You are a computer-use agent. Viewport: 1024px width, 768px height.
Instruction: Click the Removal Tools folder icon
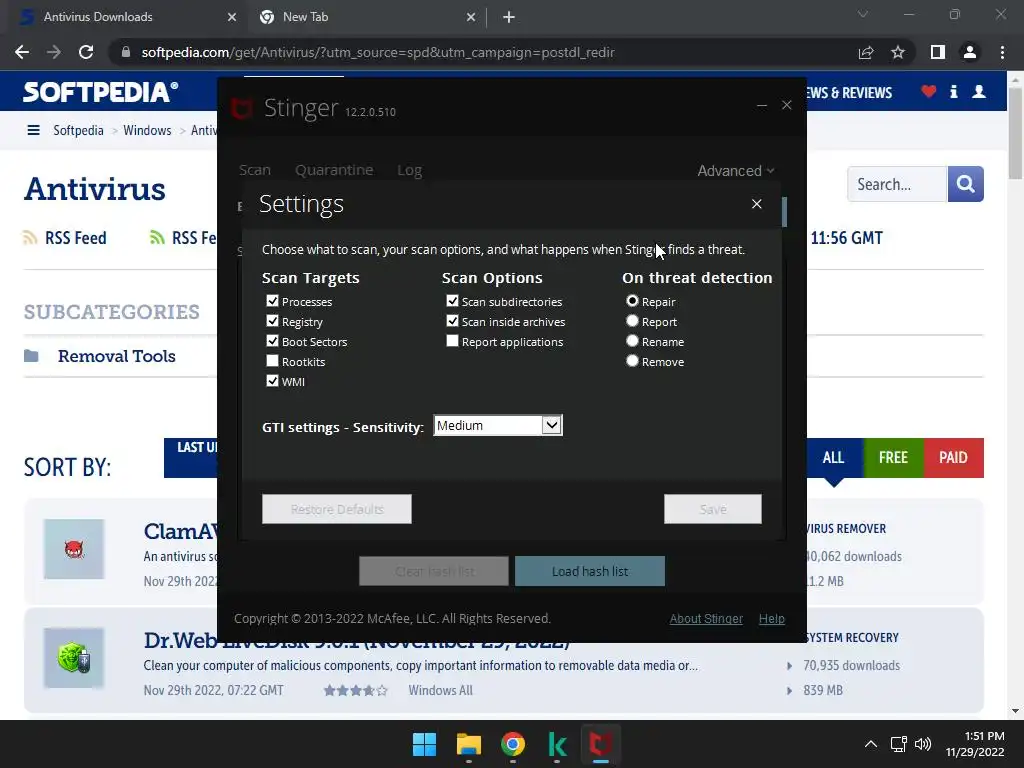coord(31,356)
